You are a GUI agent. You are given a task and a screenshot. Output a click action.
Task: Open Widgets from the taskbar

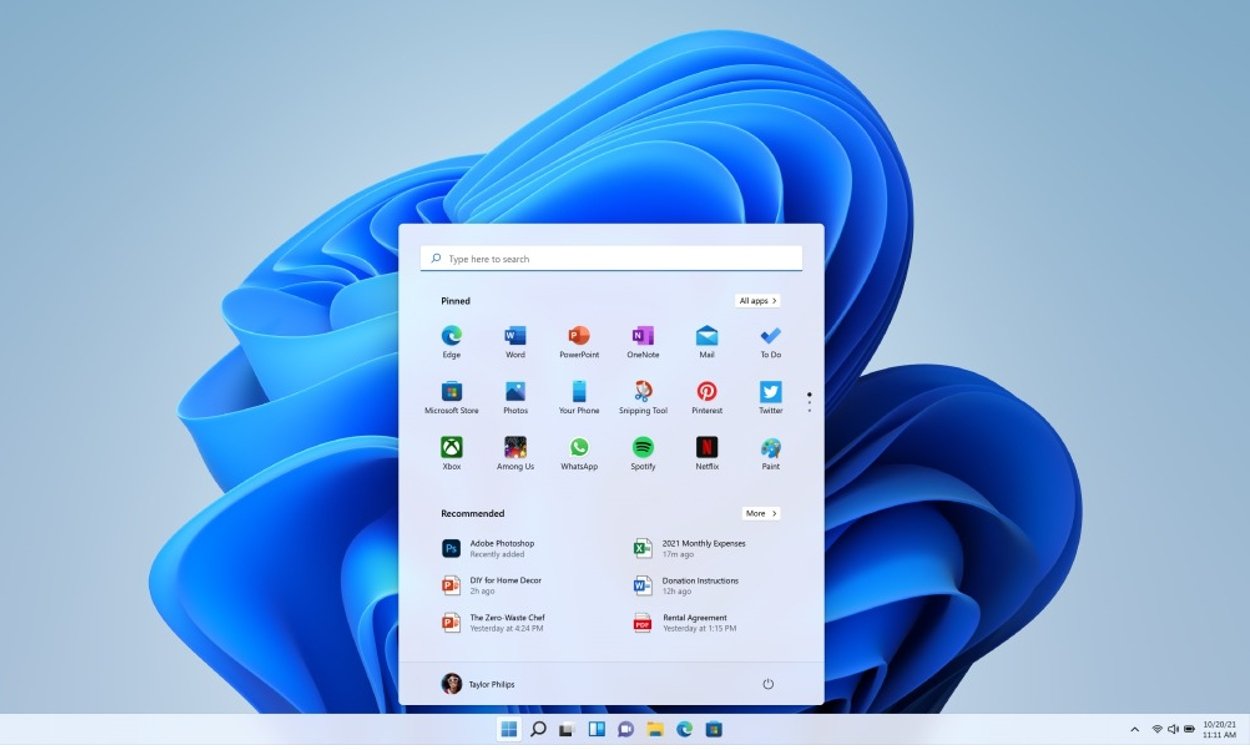coord(597,729)
